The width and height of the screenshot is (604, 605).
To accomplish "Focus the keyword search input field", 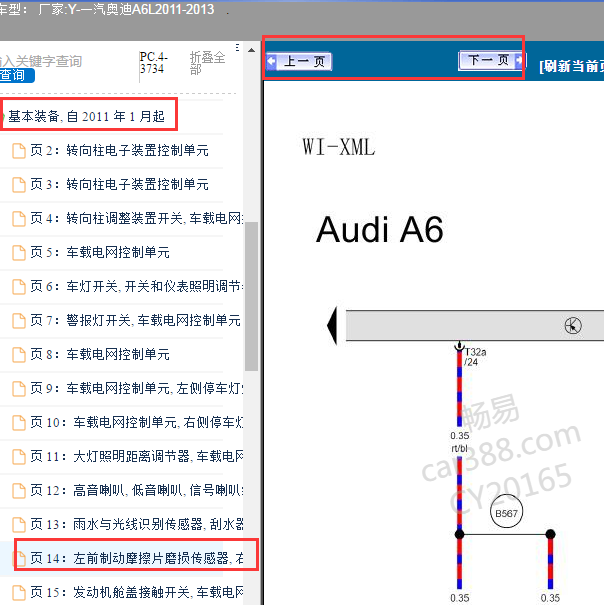I will pos(41,61).
